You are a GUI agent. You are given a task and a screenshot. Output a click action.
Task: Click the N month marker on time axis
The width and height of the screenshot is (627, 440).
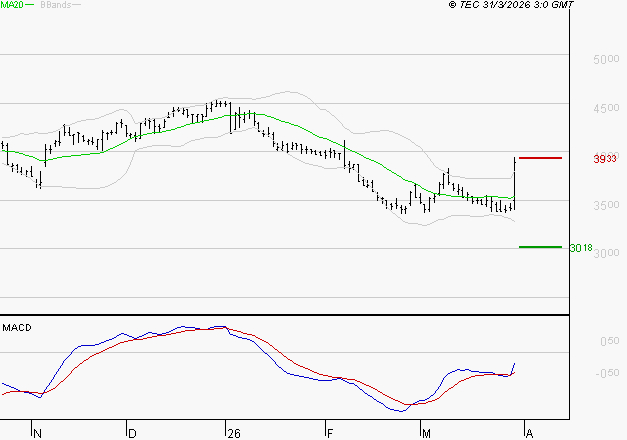pyautogui.click(x=38, y=434)
